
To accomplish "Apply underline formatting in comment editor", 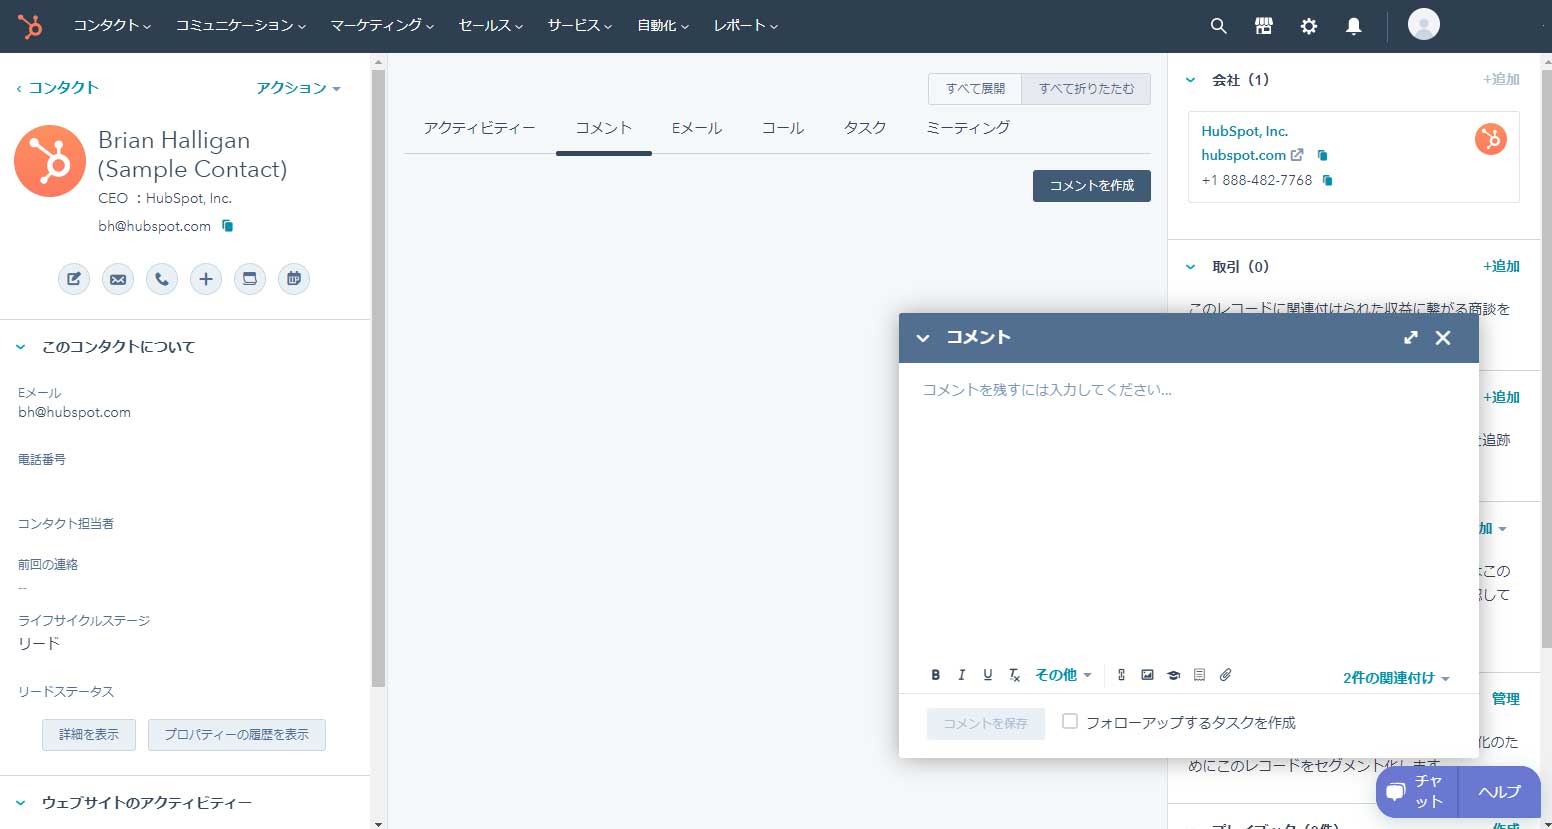I will click(988, 675).
